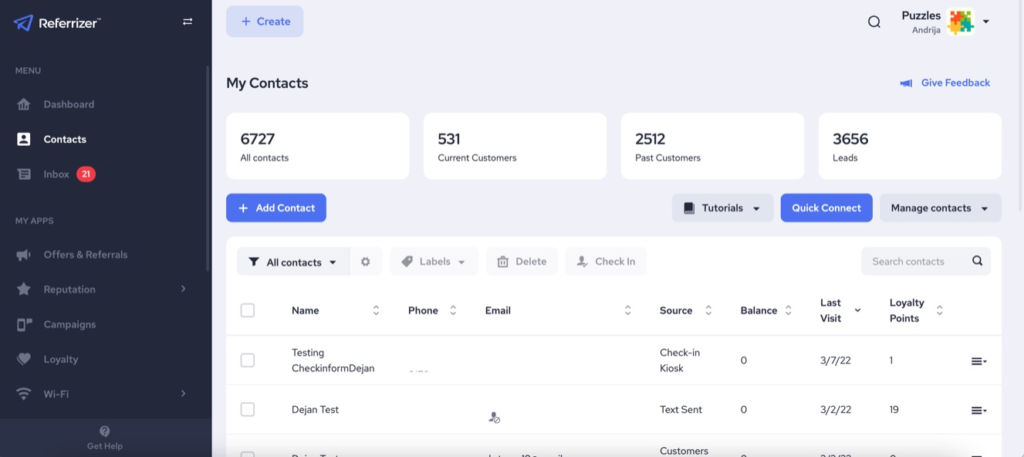Click the Search contacts input field
Screen dimensions: 1024x457
point(915,262)
